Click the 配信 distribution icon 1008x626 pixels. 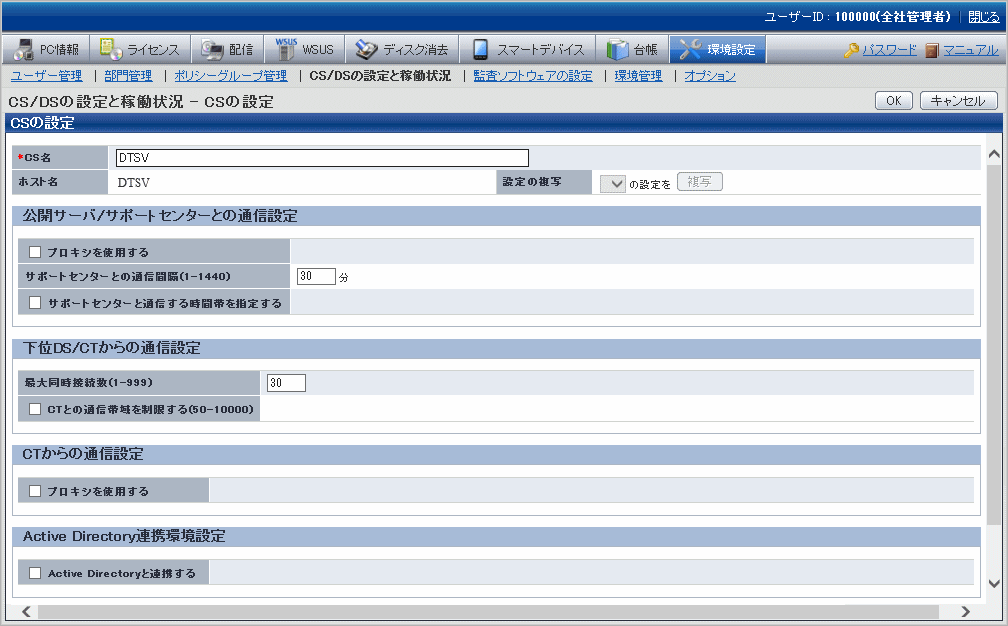click(212, 49)
